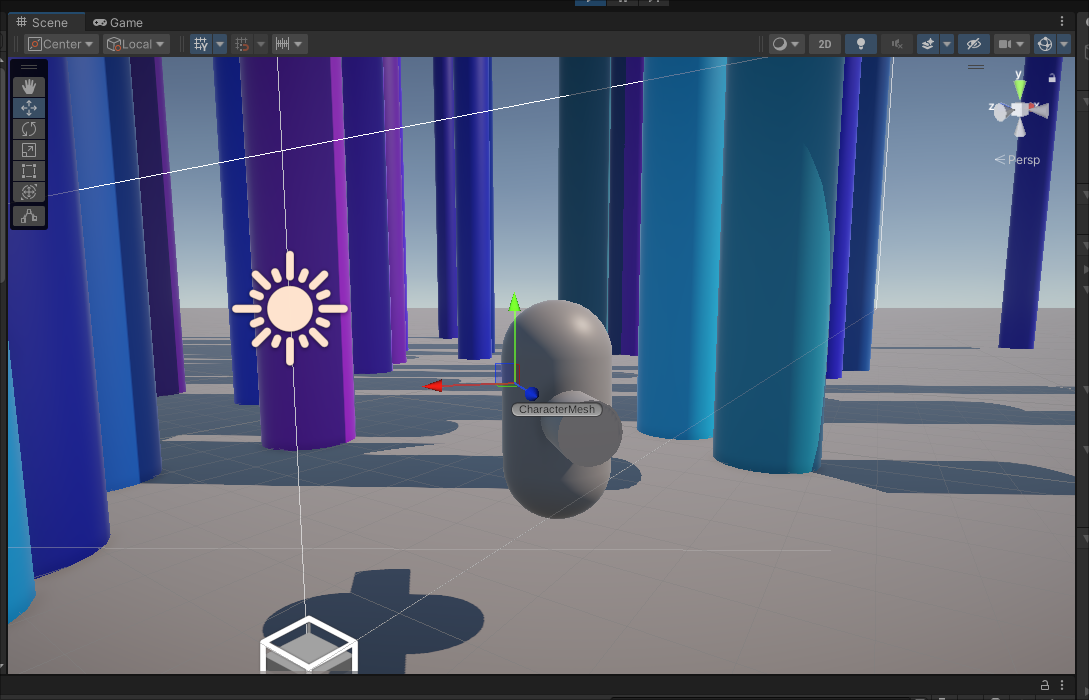Open Scene view three-dot options menu
Image resolution: width=1089 pixels, height=700 pixels.
[x=1062, y=21]
